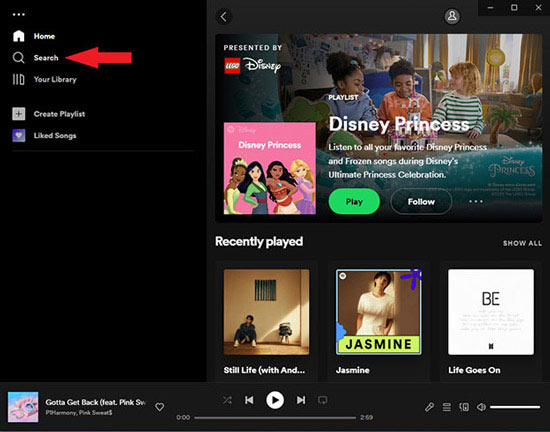Skip to previous track
The image size is (550, 432).
tap(249, 400)
